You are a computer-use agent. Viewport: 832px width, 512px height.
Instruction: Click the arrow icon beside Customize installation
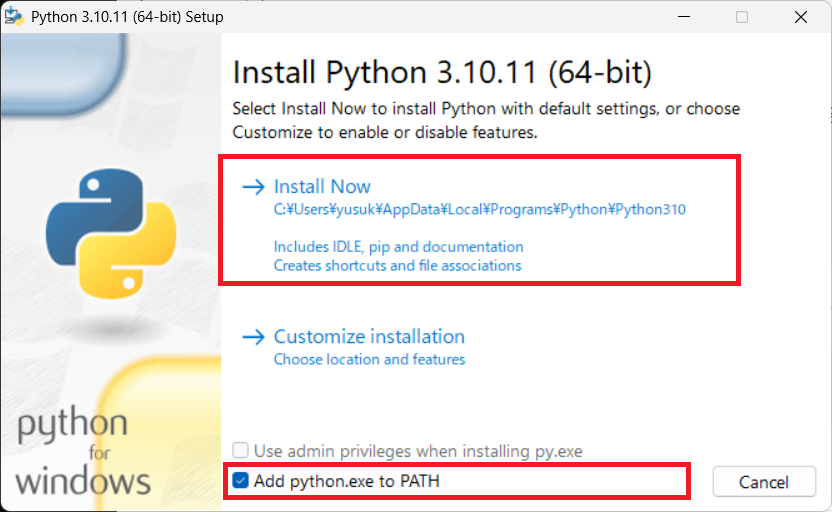(x=255, y=337)
